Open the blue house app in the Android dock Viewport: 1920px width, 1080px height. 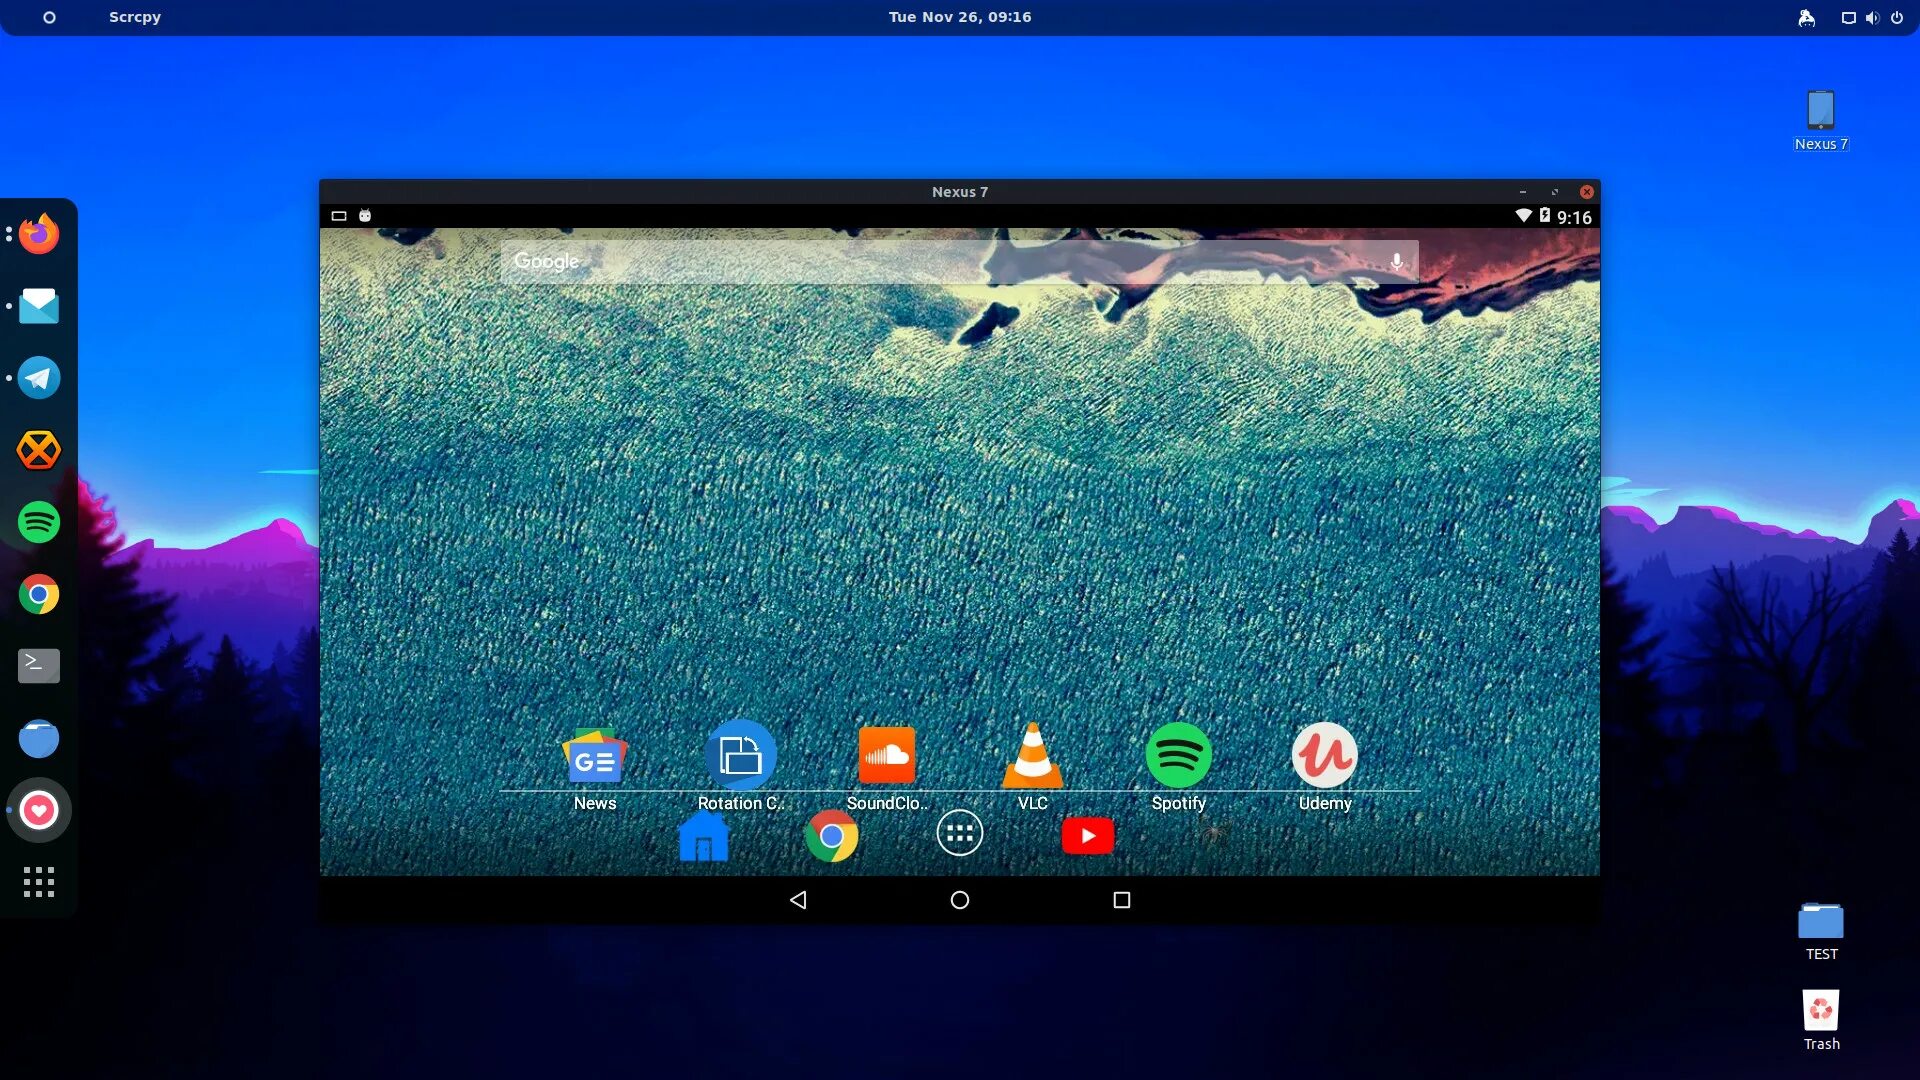pos(703,836)
